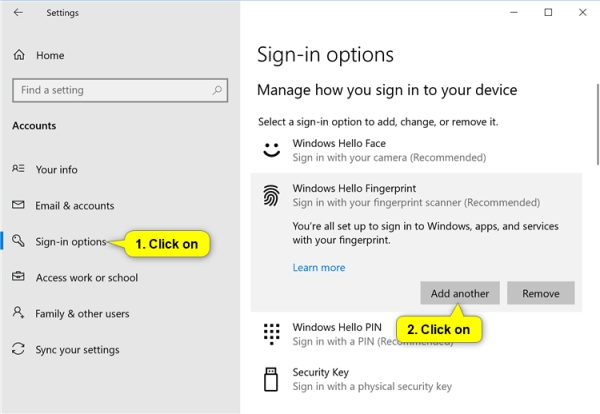Close the Settings window

582,13
